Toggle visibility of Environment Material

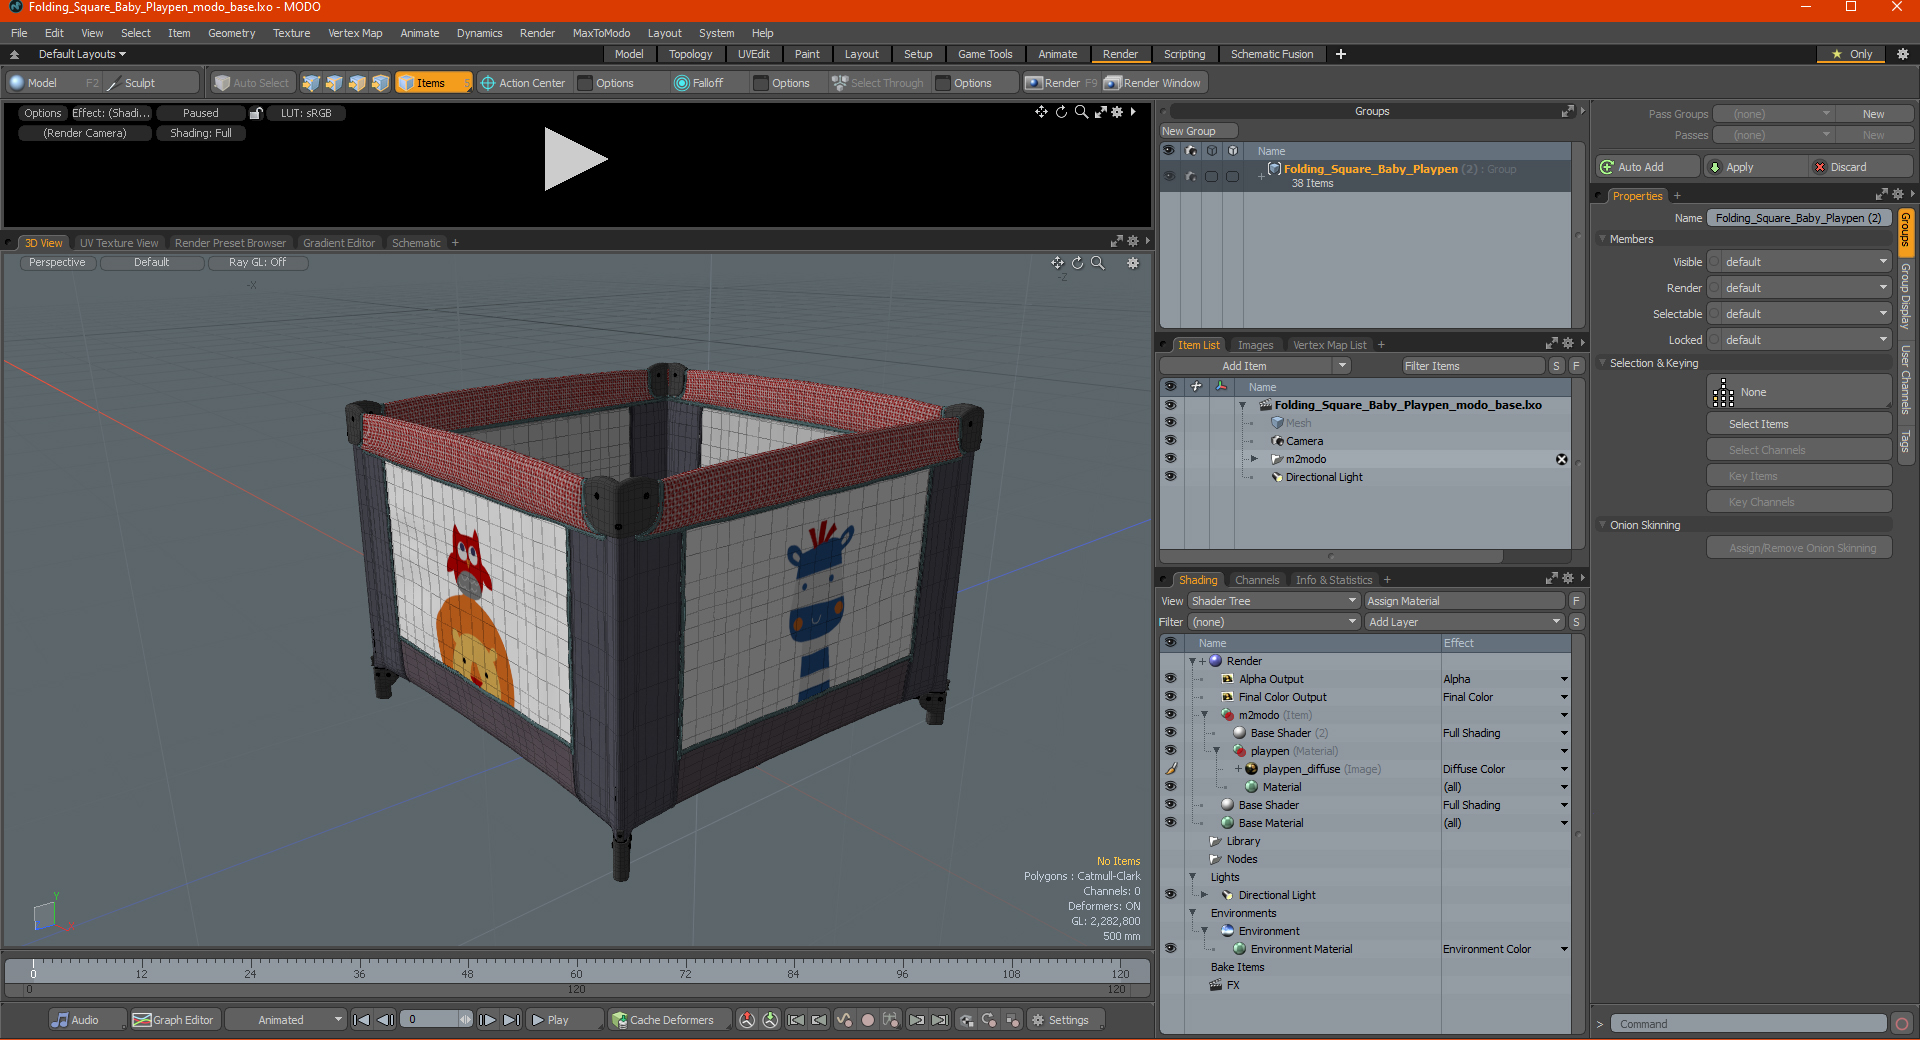[1170, 949]
